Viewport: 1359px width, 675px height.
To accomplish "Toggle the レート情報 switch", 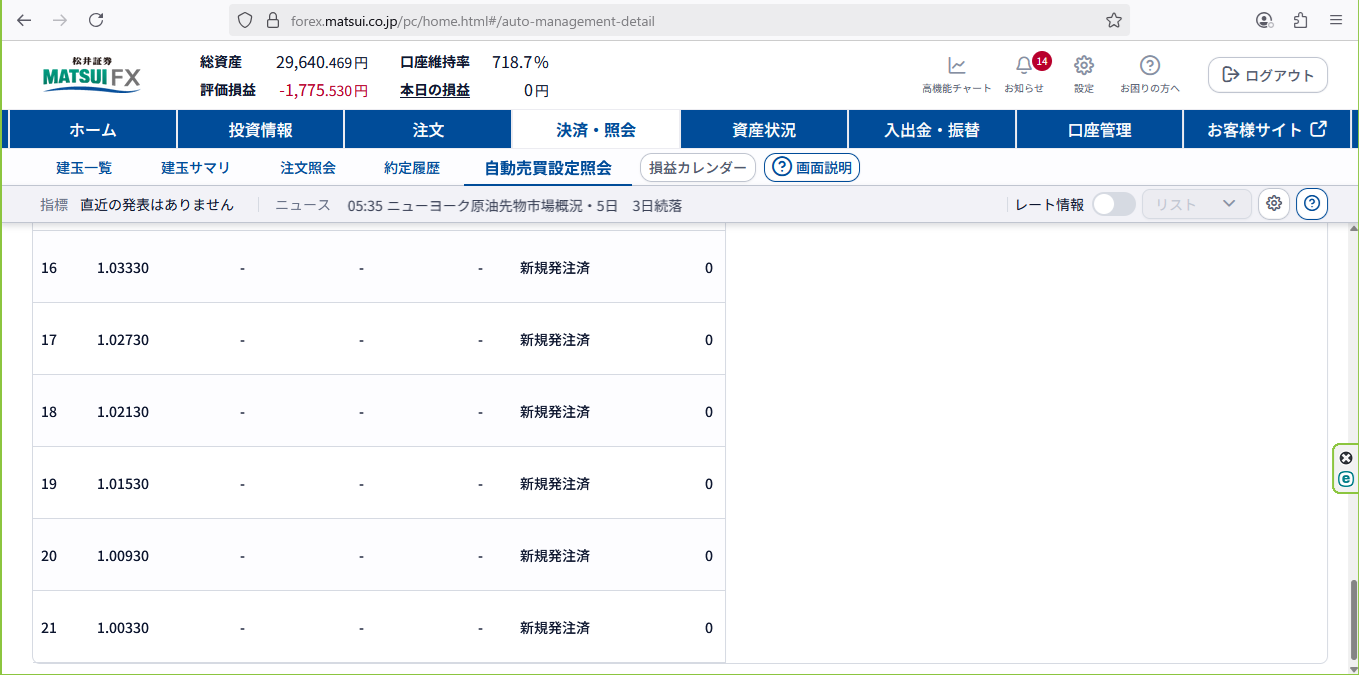I will [1113, 204].
